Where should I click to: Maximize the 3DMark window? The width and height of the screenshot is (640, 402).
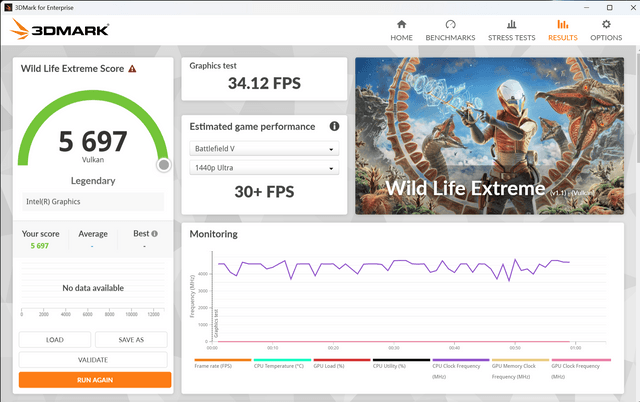pos(609,7)
